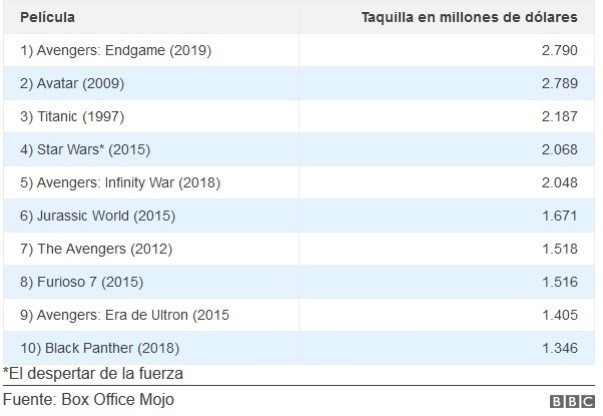603x416 pixels.
Task: Click the 1.671 box office value
Action: (x=561, y=216)
